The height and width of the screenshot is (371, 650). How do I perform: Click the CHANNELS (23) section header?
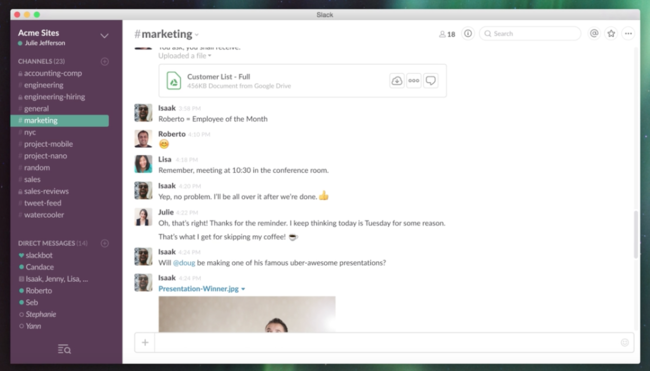(41, 61)
